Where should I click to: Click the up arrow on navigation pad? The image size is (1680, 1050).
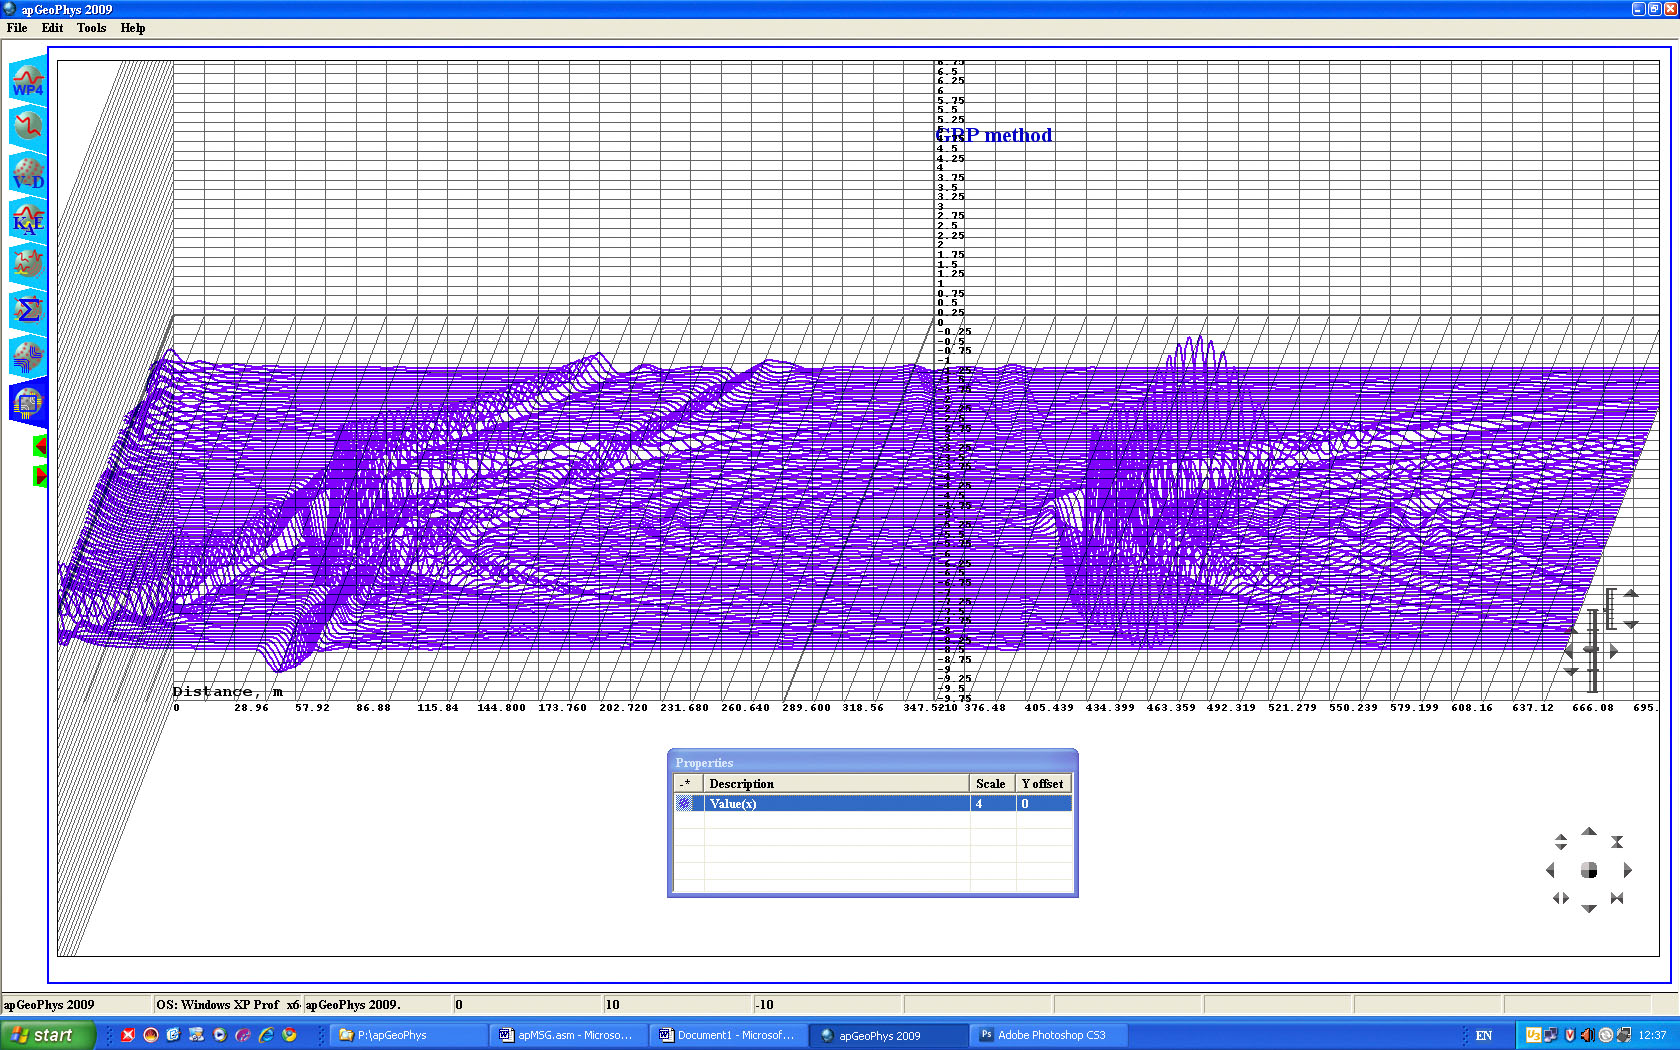1588,832
